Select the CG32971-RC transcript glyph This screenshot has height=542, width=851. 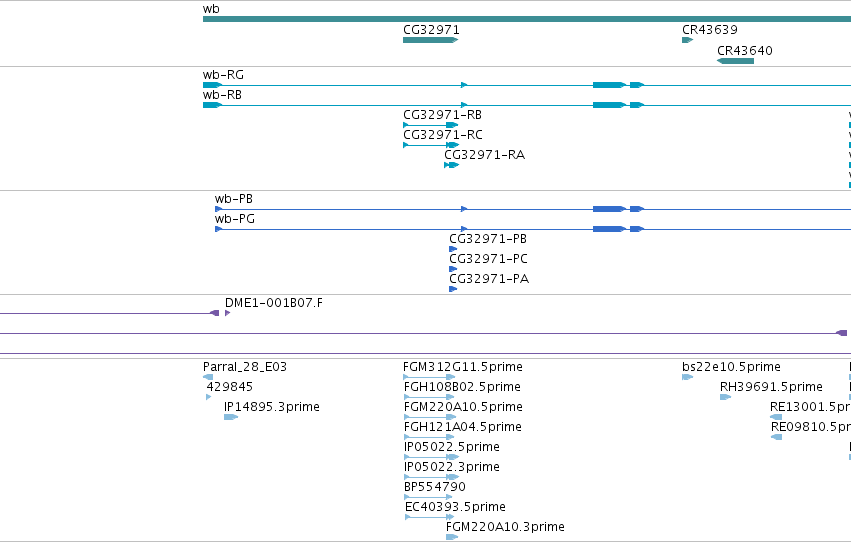click(x=431, y=145)
